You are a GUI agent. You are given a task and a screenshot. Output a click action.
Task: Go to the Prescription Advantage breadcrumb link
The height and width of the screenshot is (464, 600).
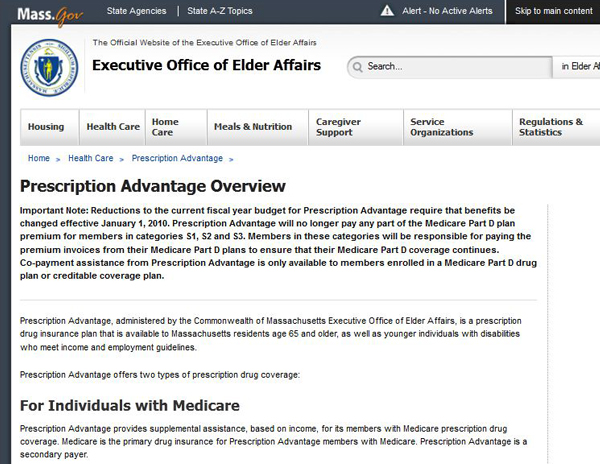point(177,158)
